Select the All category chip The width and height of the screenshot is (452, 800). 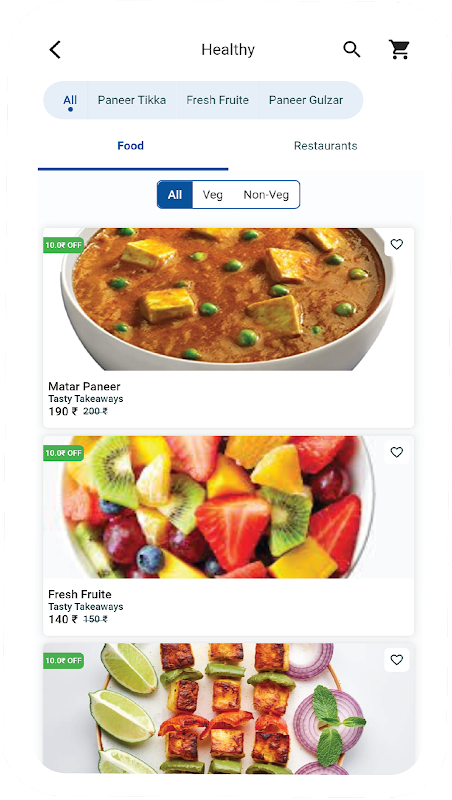point(70,100)
